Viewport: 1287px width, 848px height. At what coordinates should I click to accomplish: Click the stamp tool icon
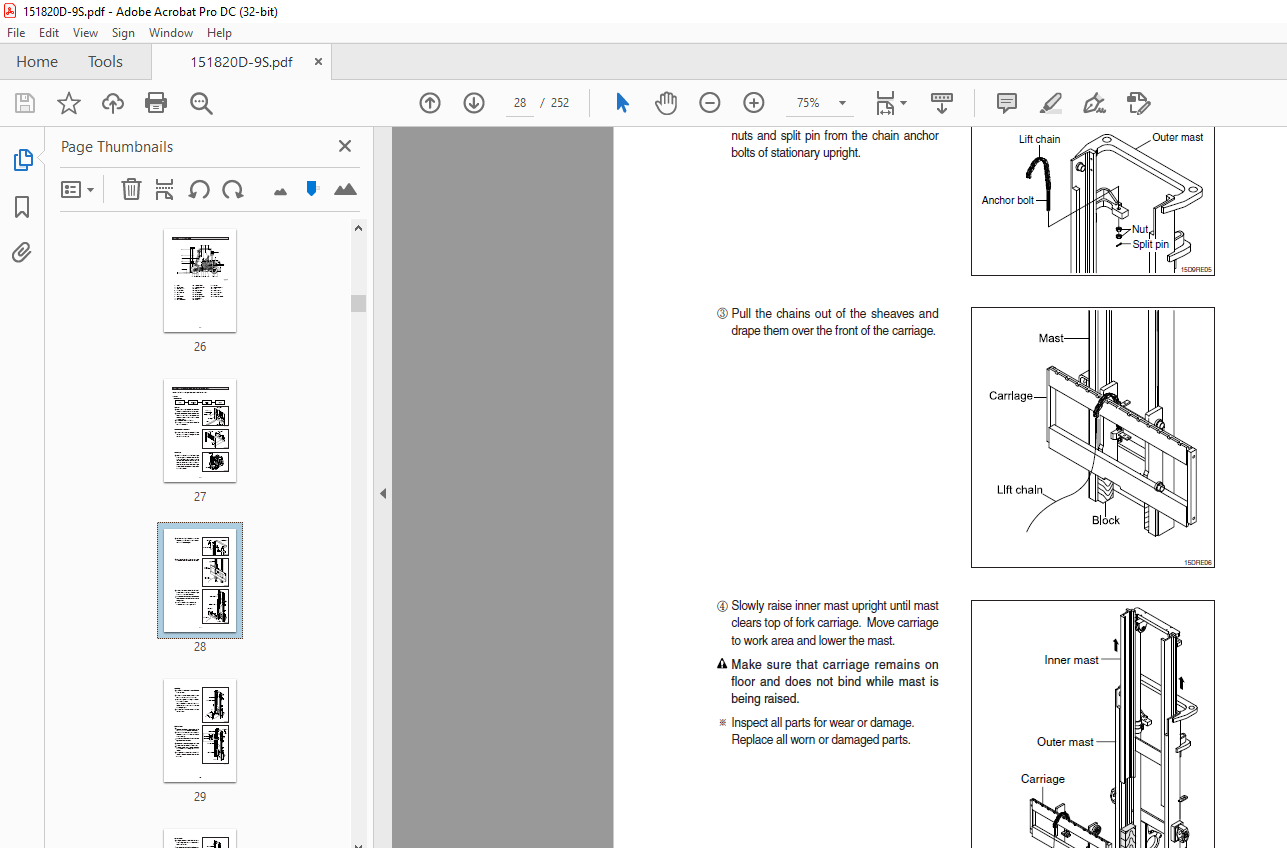[x=1138, y=103]
